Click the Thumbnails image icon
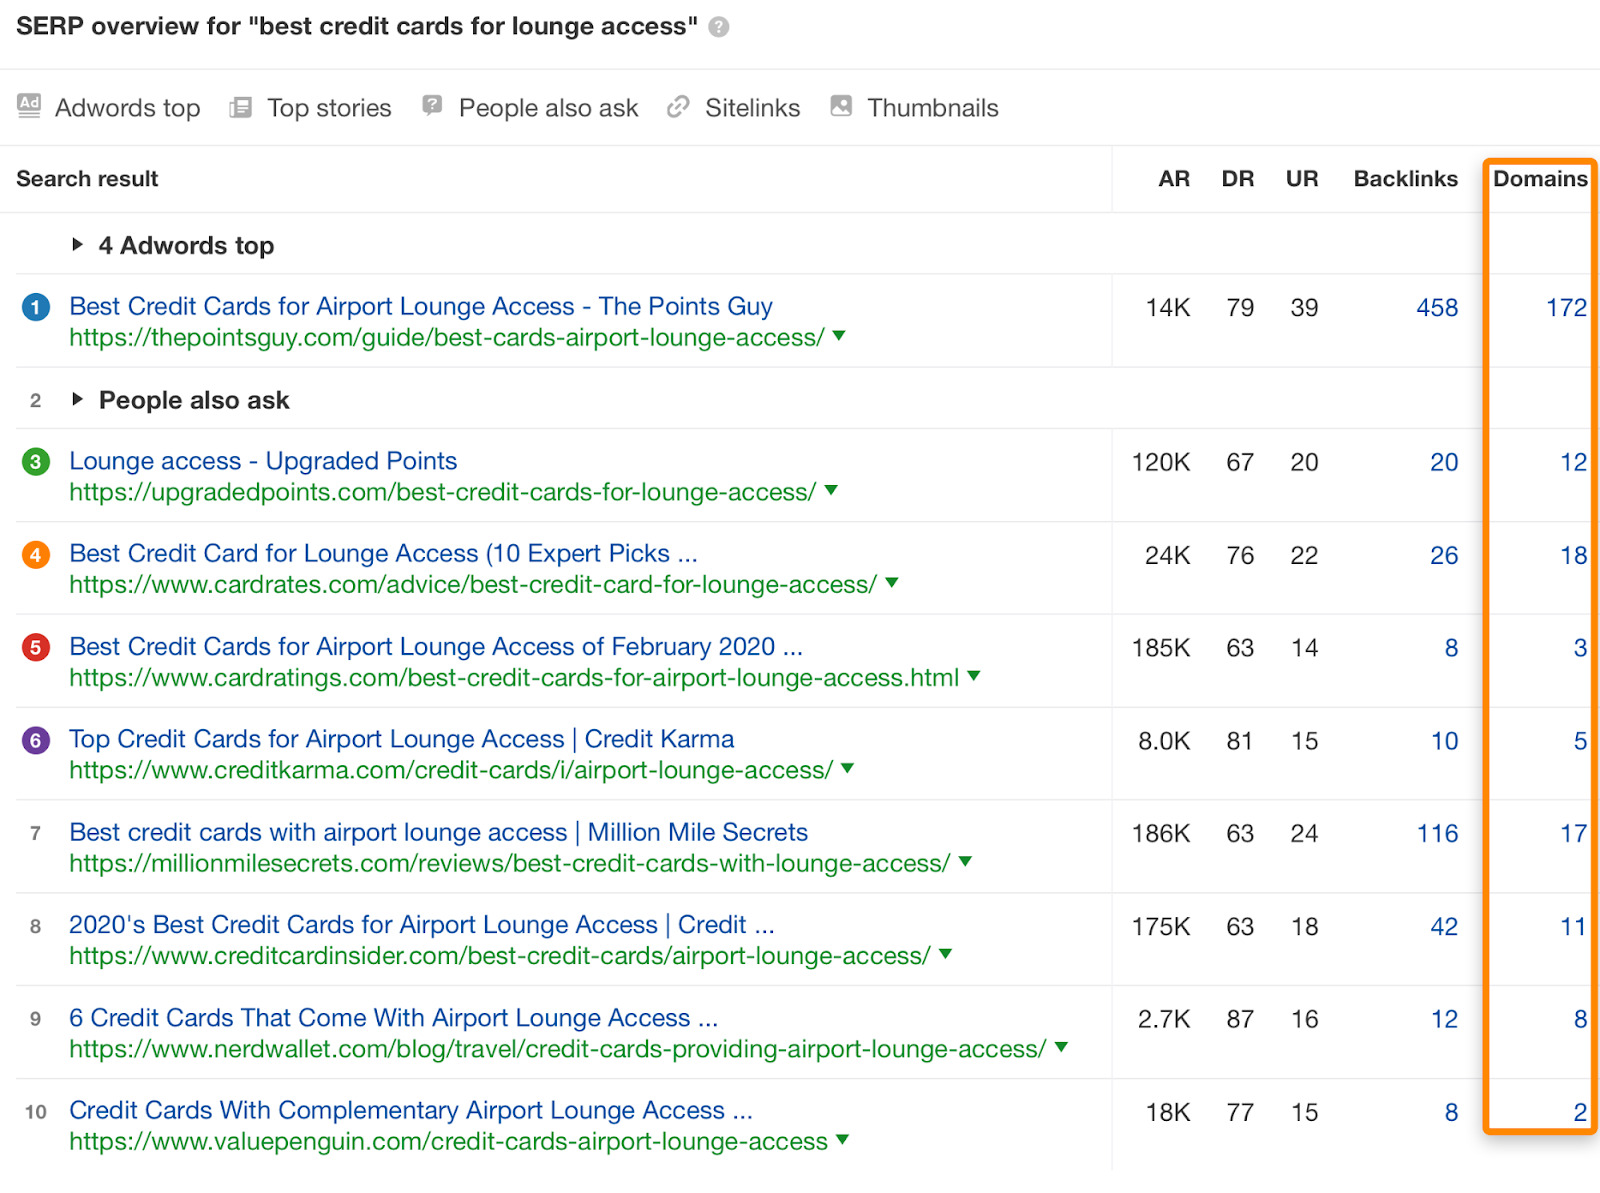Screen dimensions: 1600x1193 point(841,106)
